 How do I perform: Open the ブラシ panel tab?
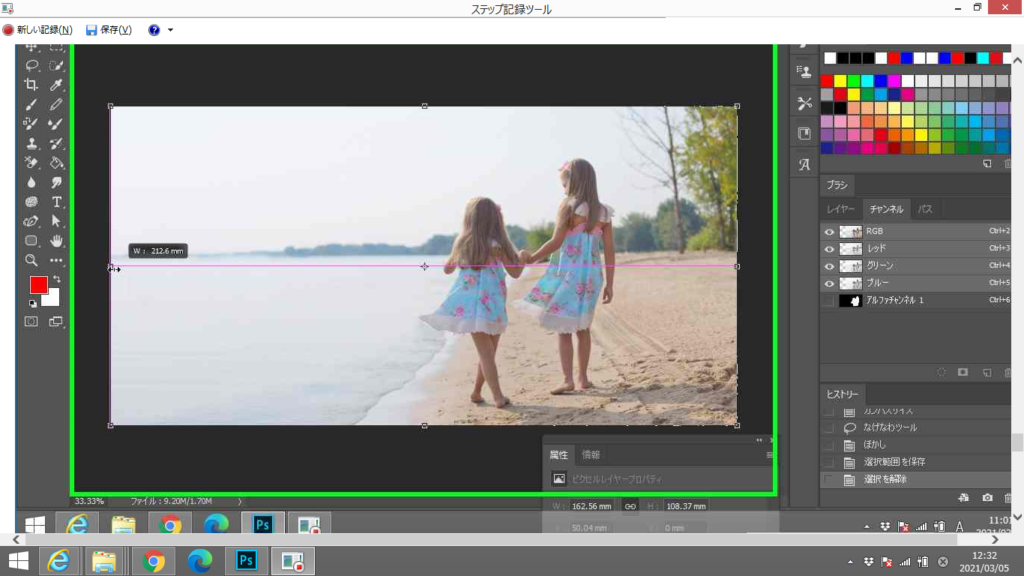point(837,185)
